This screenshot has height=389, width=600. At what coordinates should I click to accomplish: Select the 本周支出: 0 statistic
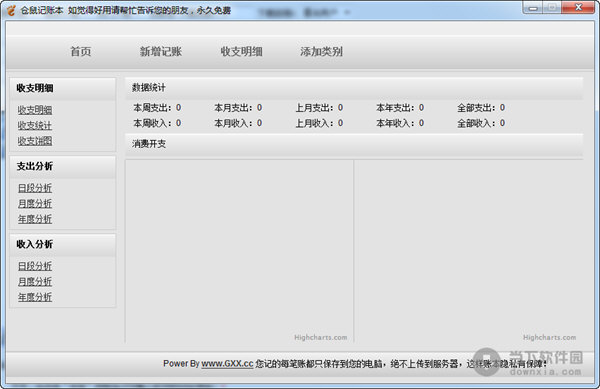coord(157,108)
